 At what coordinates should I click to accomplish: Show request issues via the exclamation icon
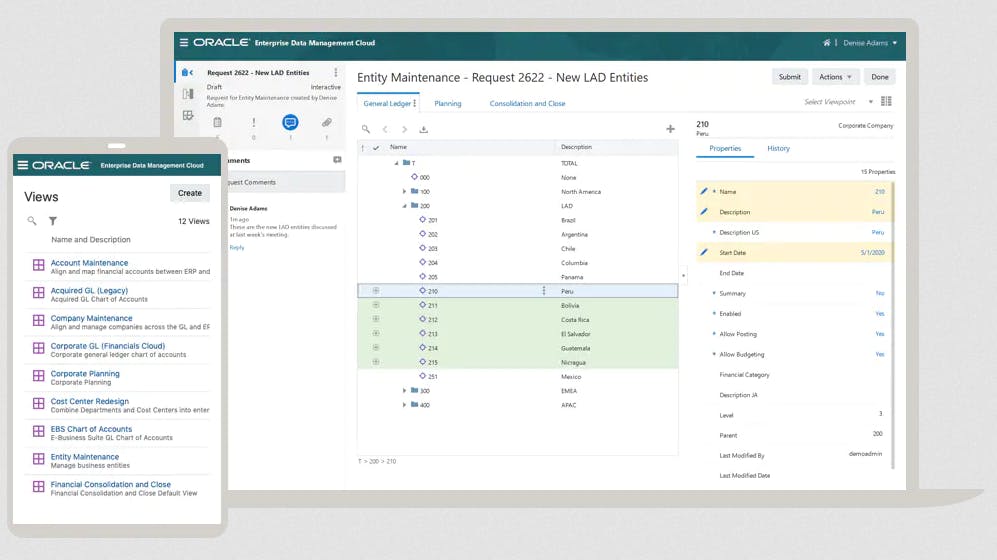click(254, 123)
